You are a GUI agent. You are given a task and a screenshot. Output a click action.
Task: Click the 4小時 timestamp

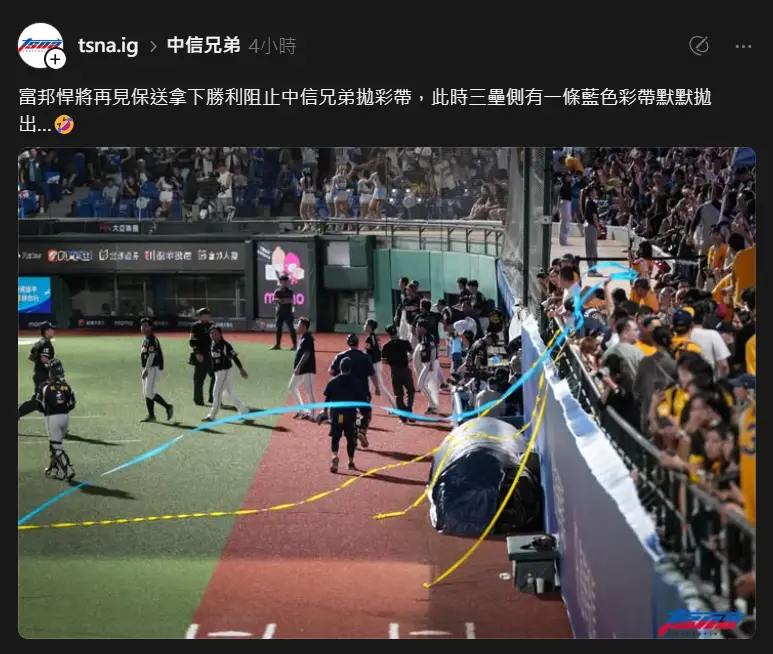click(x=272, y=46)
